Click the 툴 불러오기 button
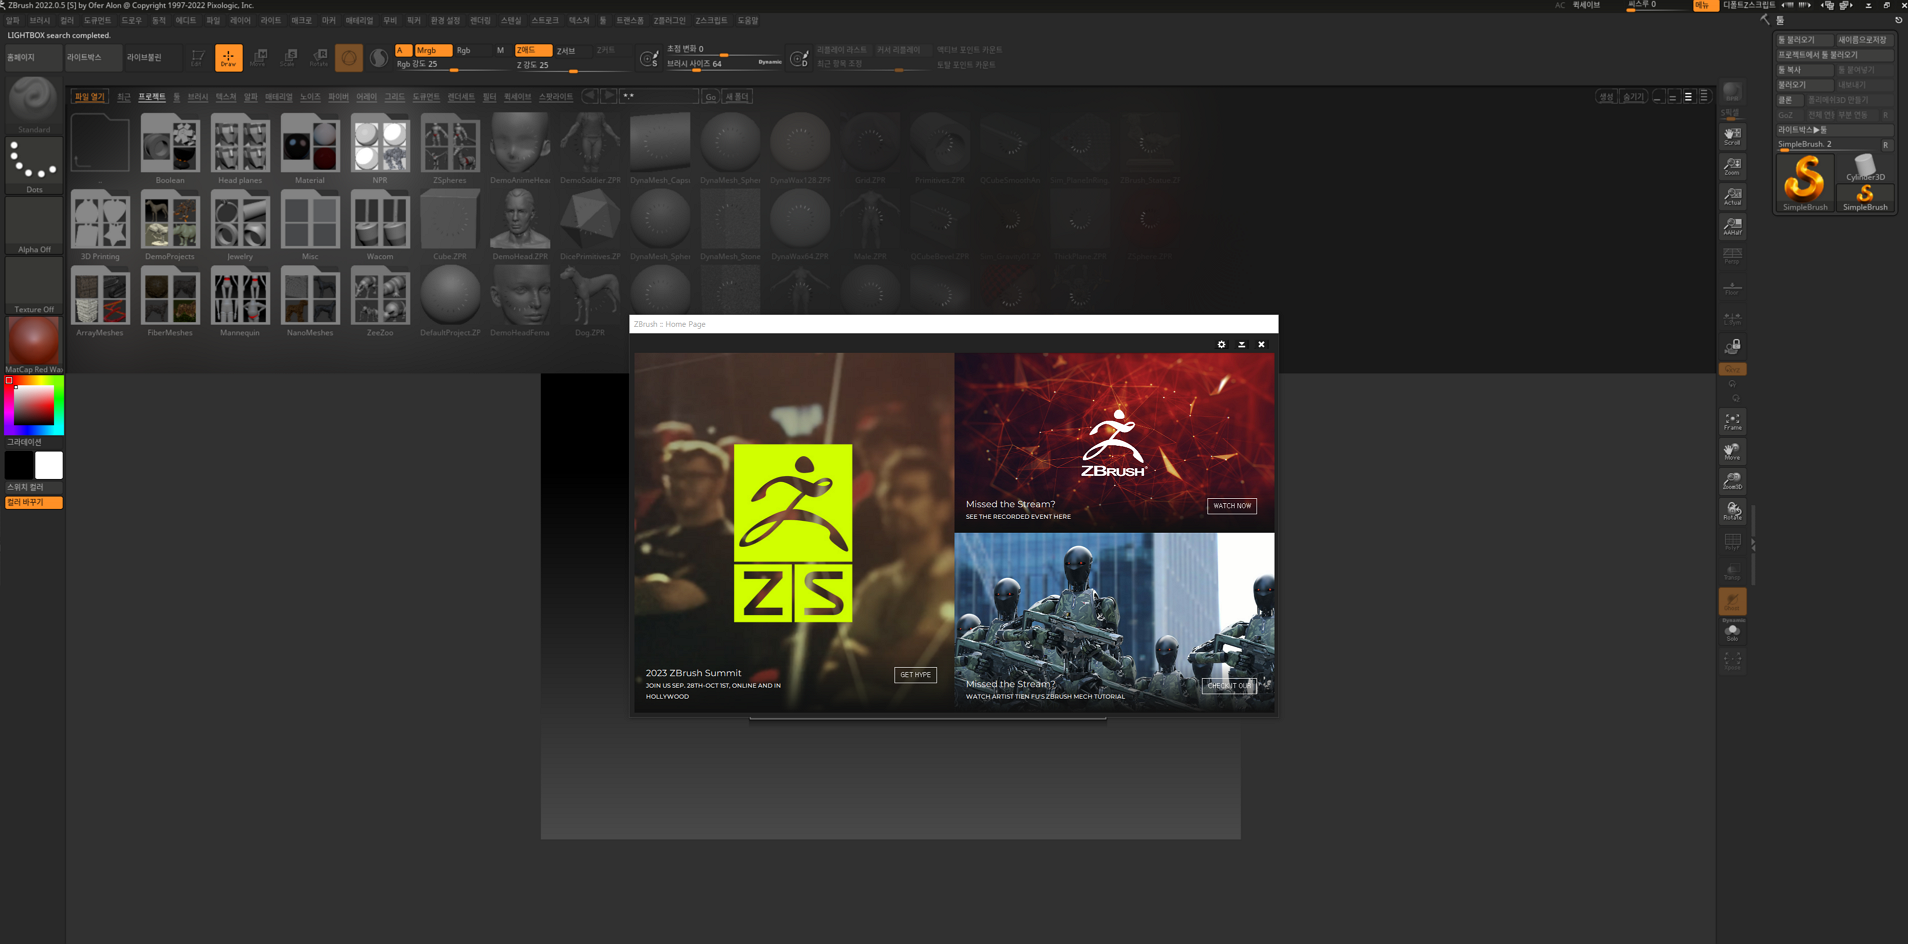The width and height of the screenshot is (1908, 944). tap(1803, 40)
